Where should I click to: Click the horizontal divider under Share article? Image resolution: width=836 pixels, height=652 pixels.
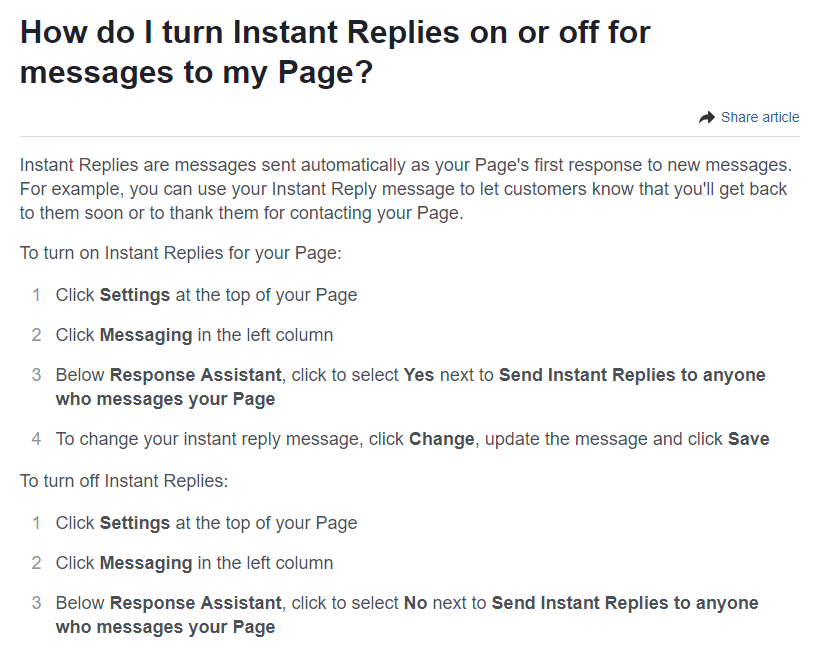tap(409, 137)
